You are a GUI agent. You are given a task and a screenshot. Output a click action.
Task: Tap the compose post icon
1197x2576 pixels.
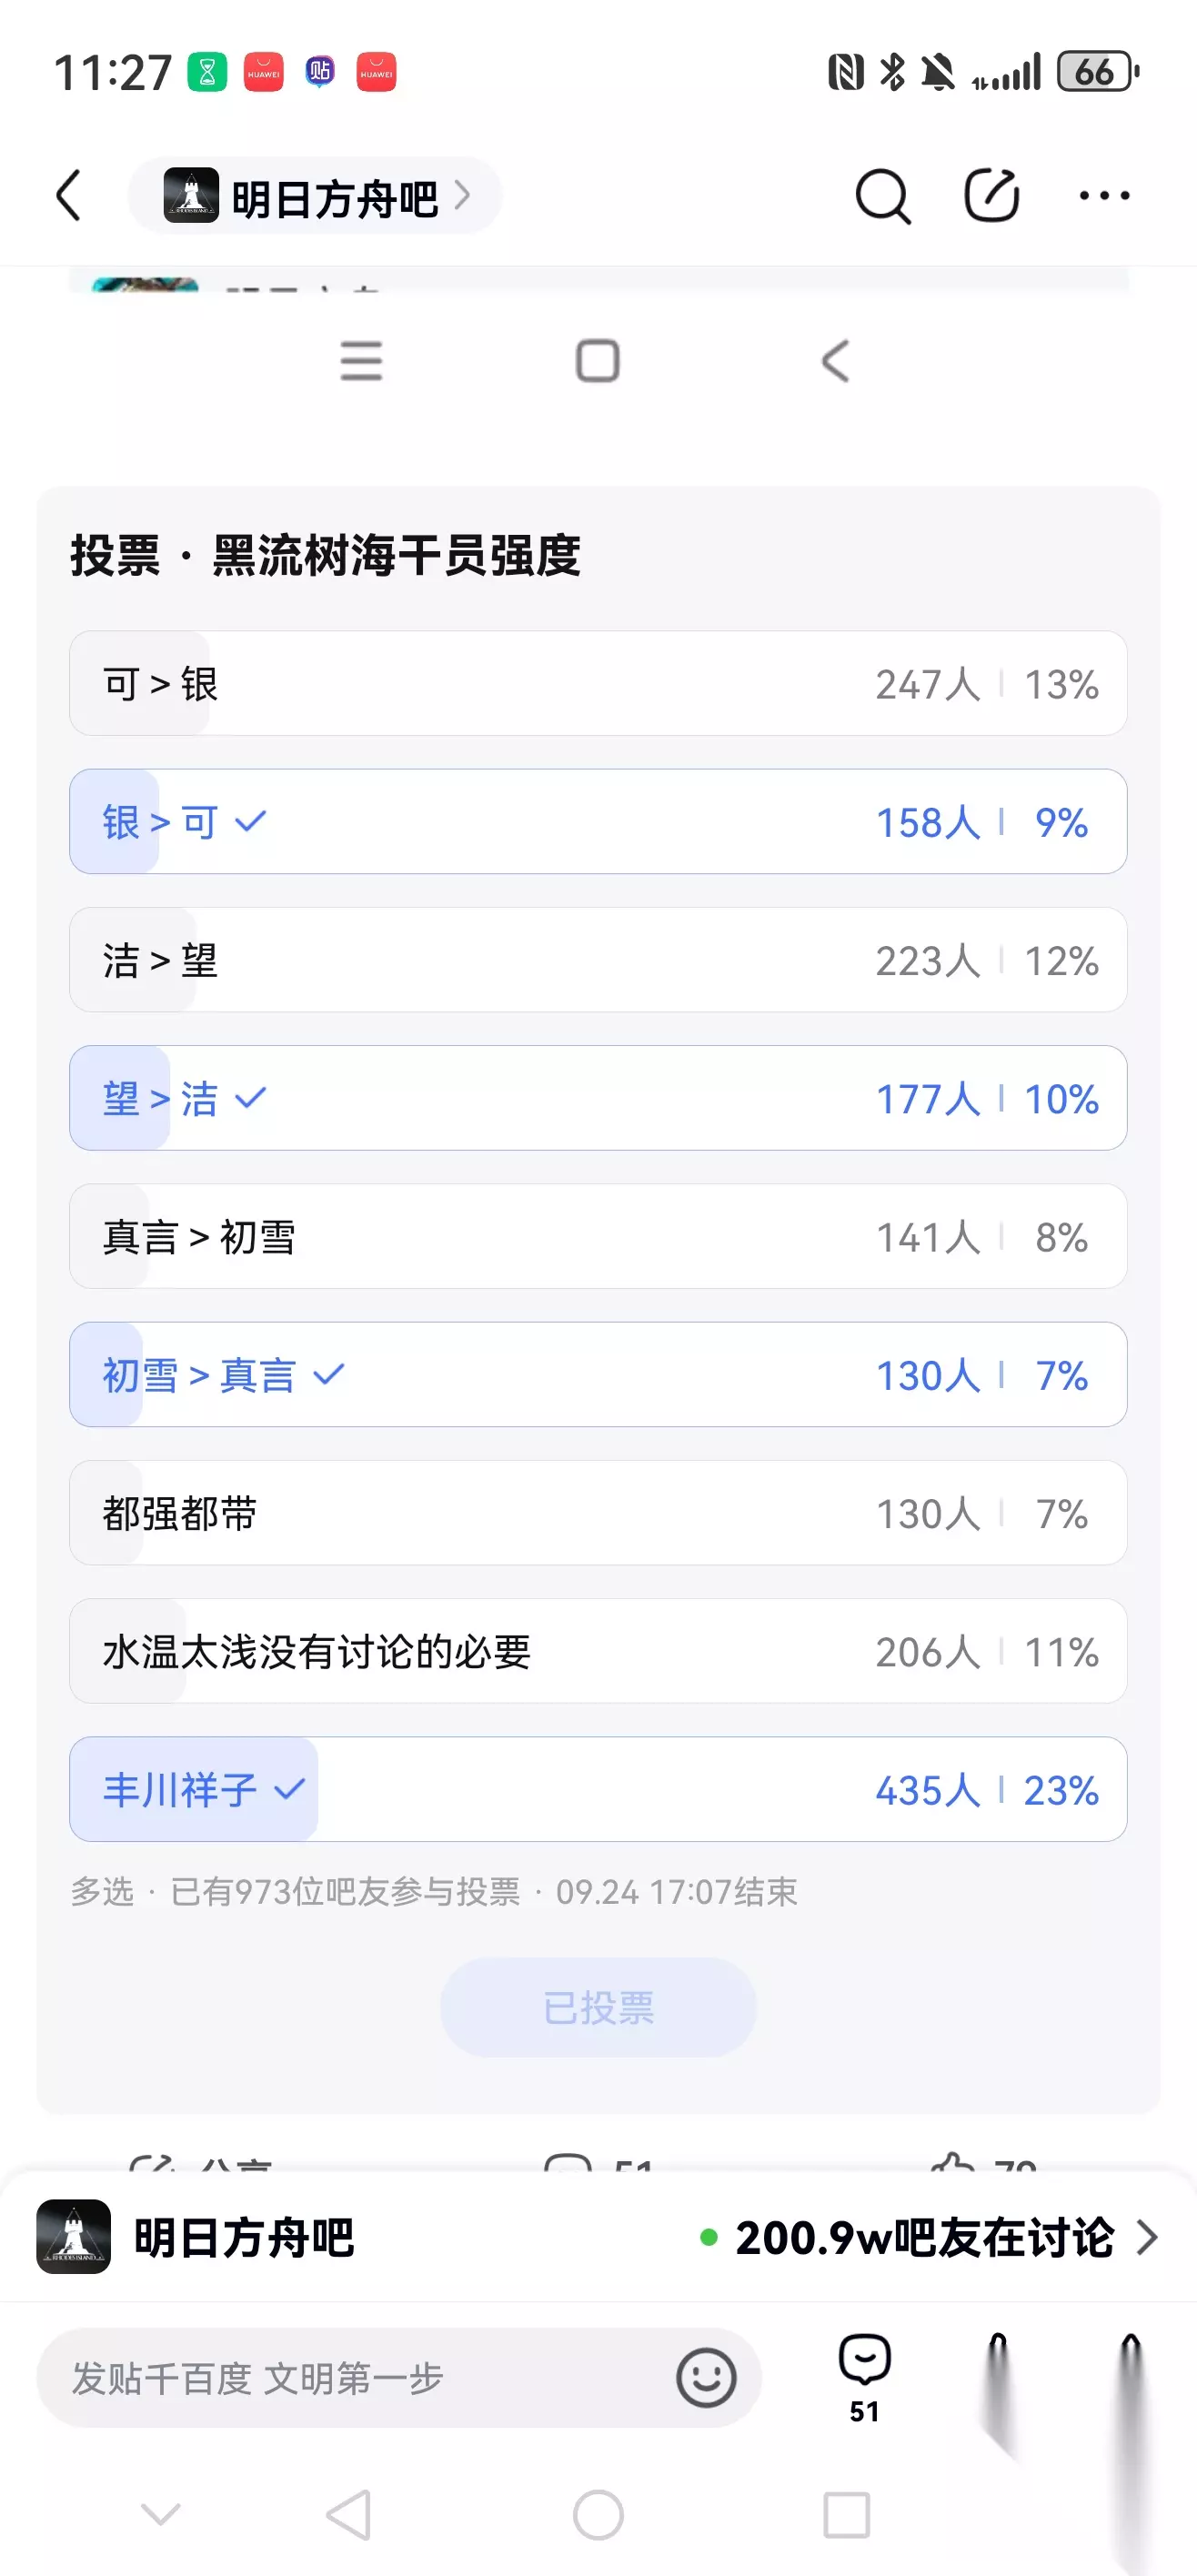tap(991, 195)
